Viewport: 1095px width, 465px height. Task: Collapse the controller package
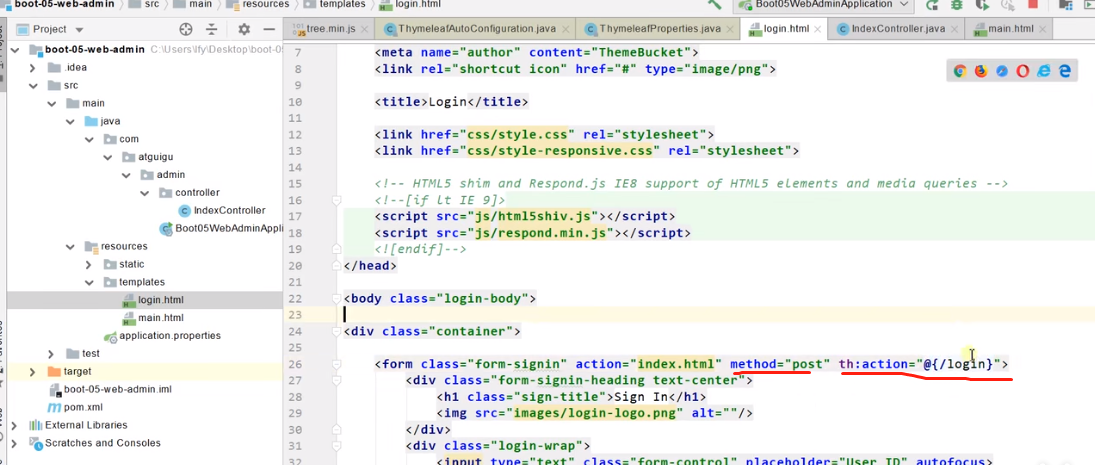click(x=144, y=193)
